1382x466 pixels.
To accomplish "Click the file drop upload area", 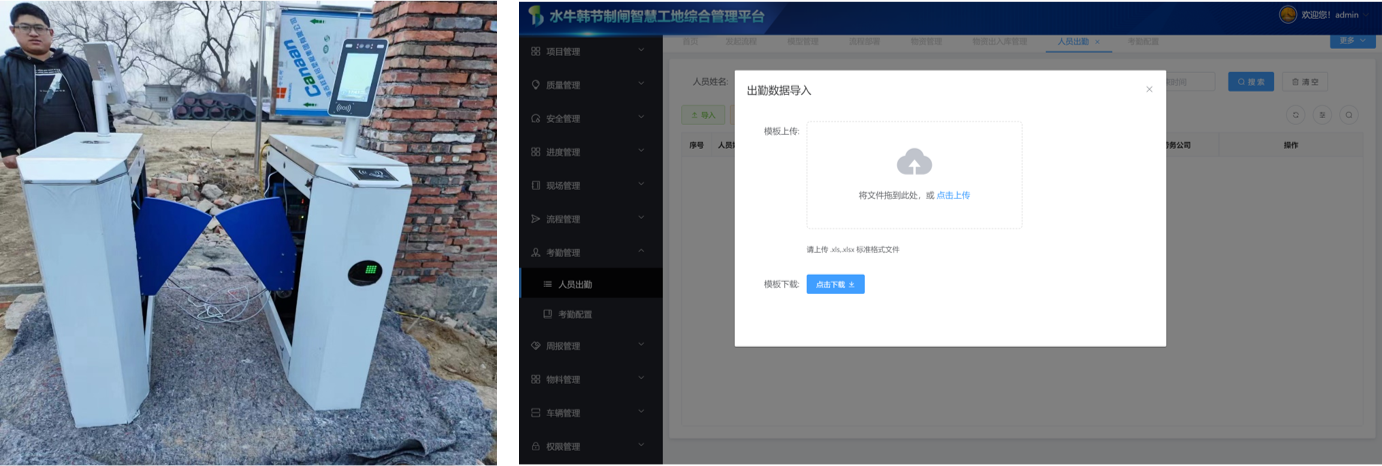I will coord(914,175).
